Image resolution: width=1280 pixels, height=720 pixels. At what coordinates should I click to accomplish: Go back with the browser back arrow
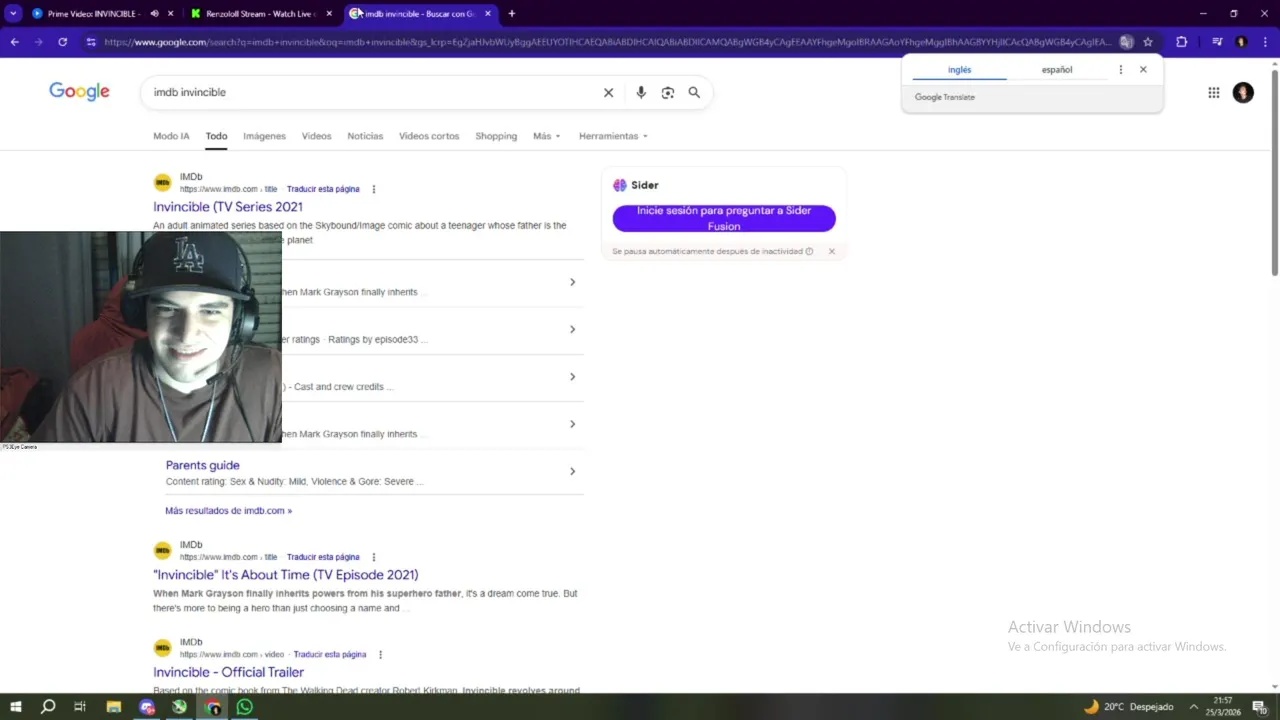(x=14, y=42)
